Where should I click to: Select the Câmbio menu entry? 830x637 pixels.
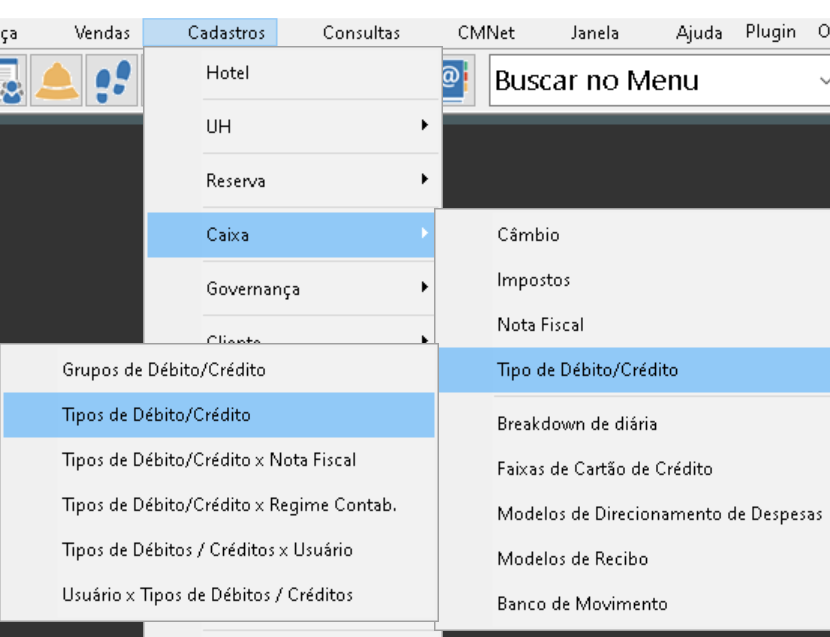tap(634, 235)
